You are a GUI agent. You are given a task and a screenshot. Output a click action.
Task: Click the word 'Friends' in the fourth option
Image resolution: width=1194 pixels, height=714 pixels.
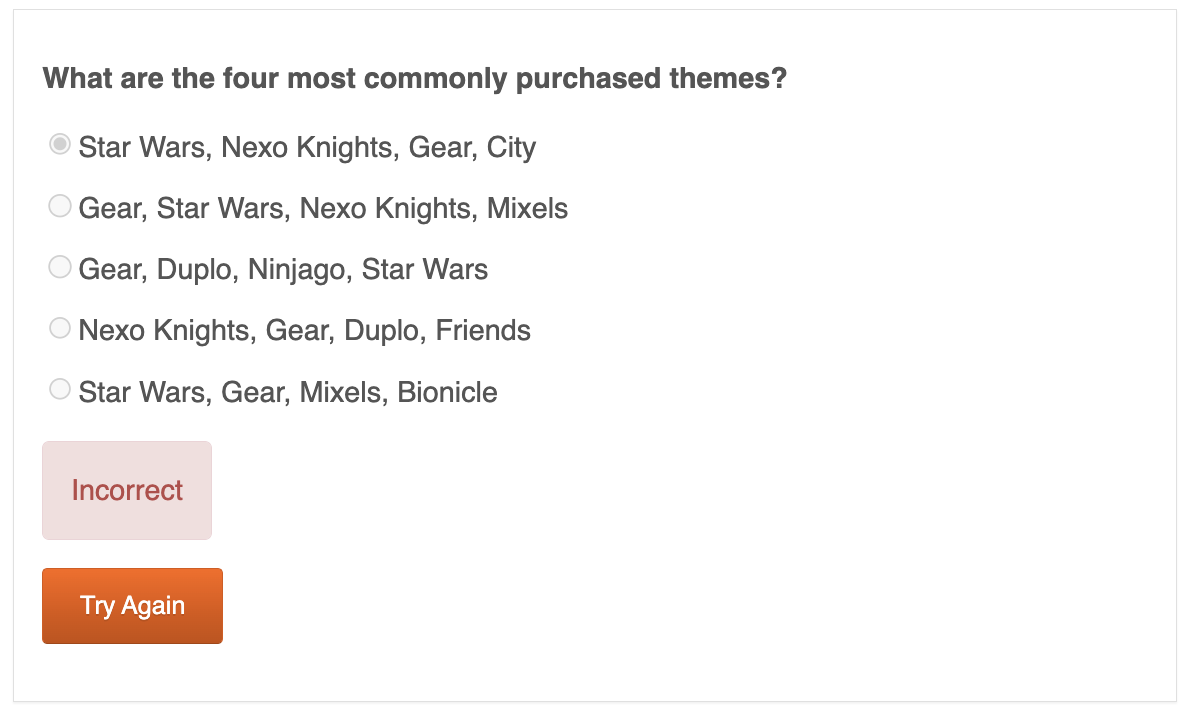point(483,331)
